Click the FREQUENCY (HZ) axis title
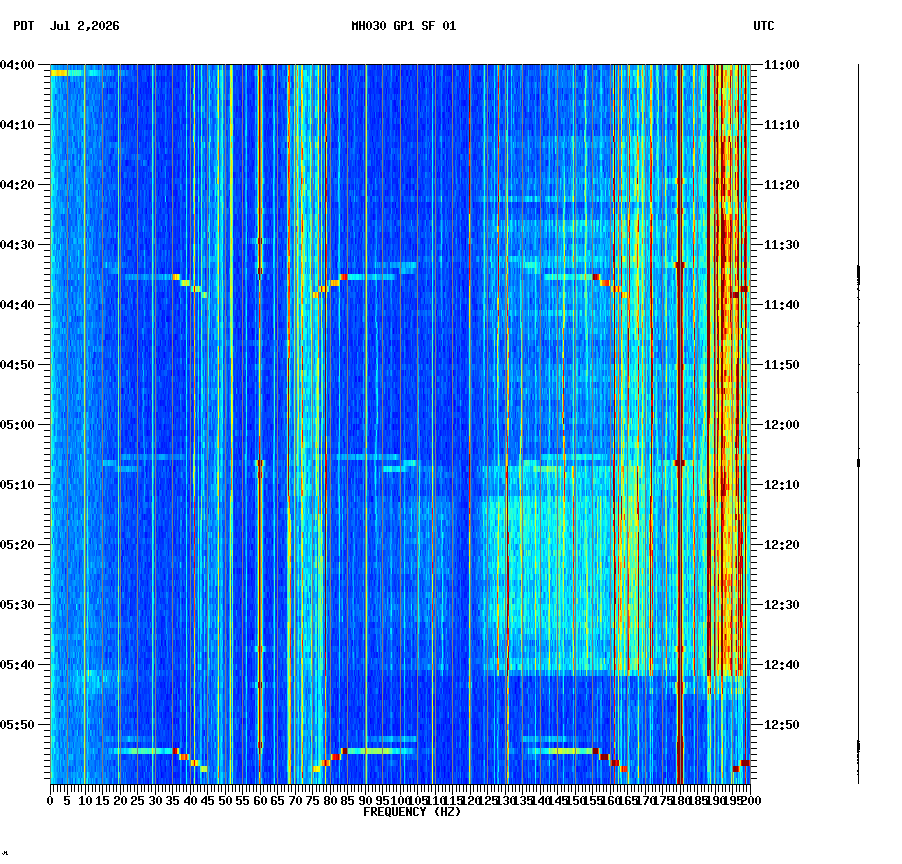 (x=412, y=812)
